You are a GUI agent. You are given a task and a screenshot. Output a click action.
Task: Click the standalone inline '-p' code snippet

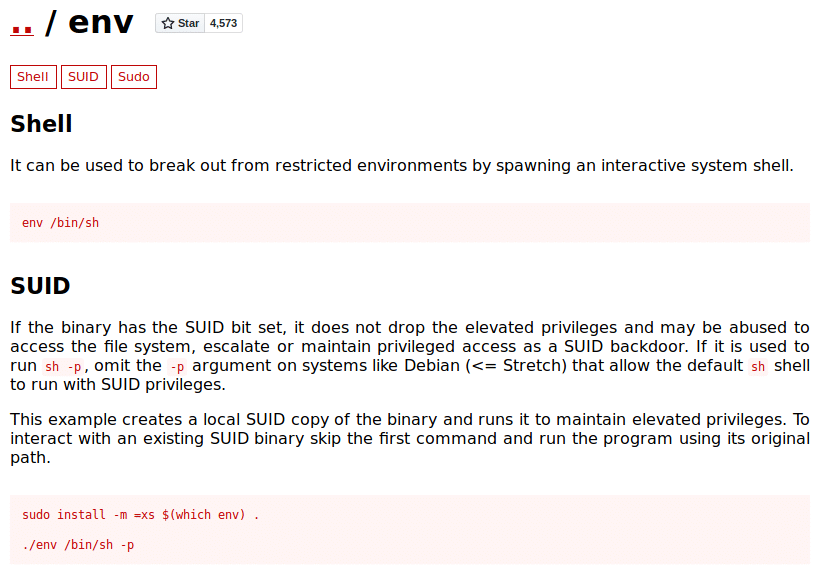(x=177, y=366)
